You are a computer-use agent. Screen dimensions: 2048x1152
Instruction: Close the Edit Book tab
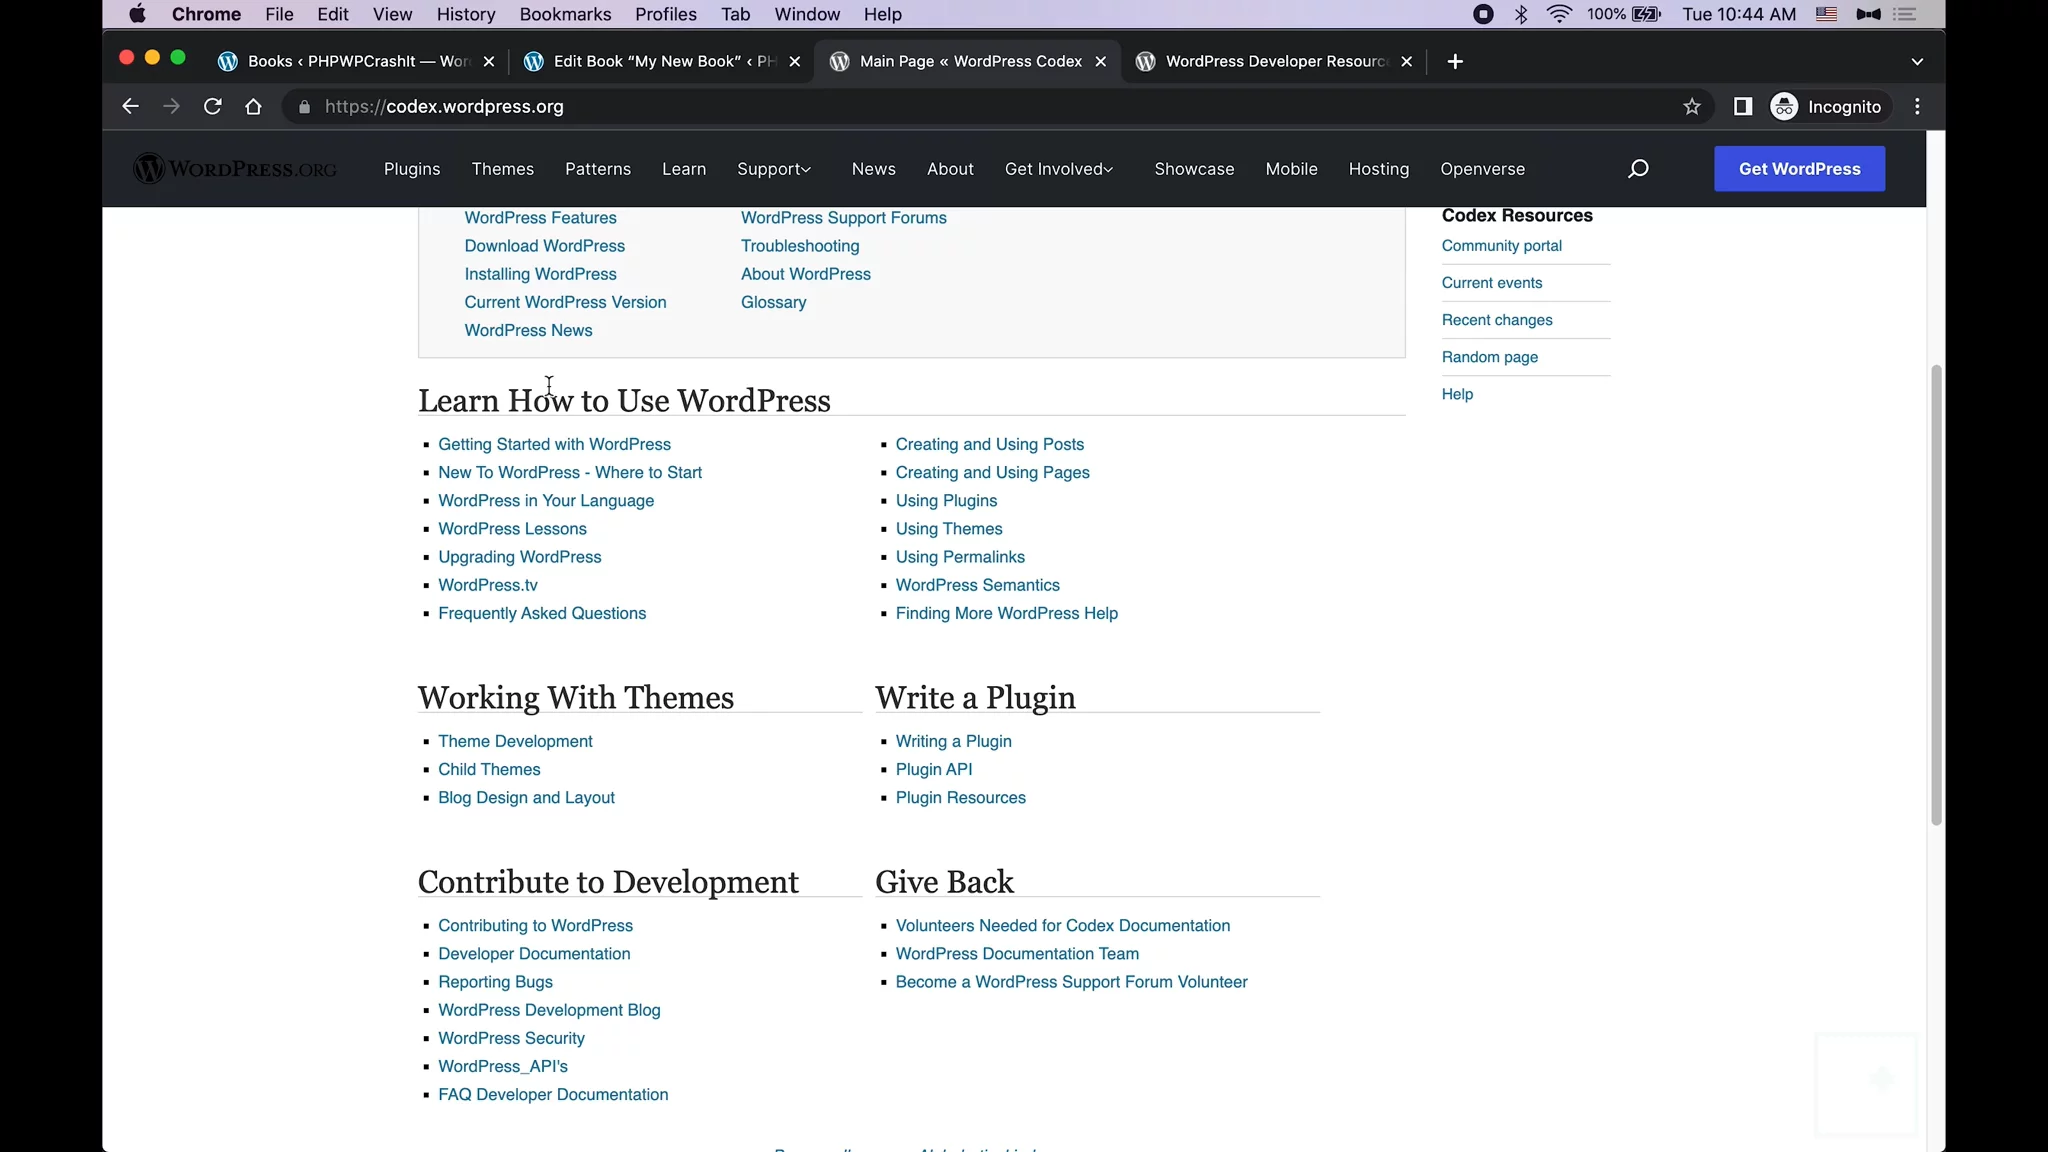(x=795, y=62)
